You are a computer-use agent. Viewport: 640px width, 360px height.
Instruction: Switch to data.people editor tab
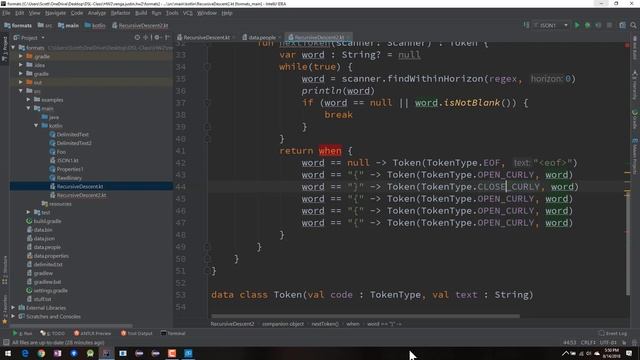(x=261, y=37)
